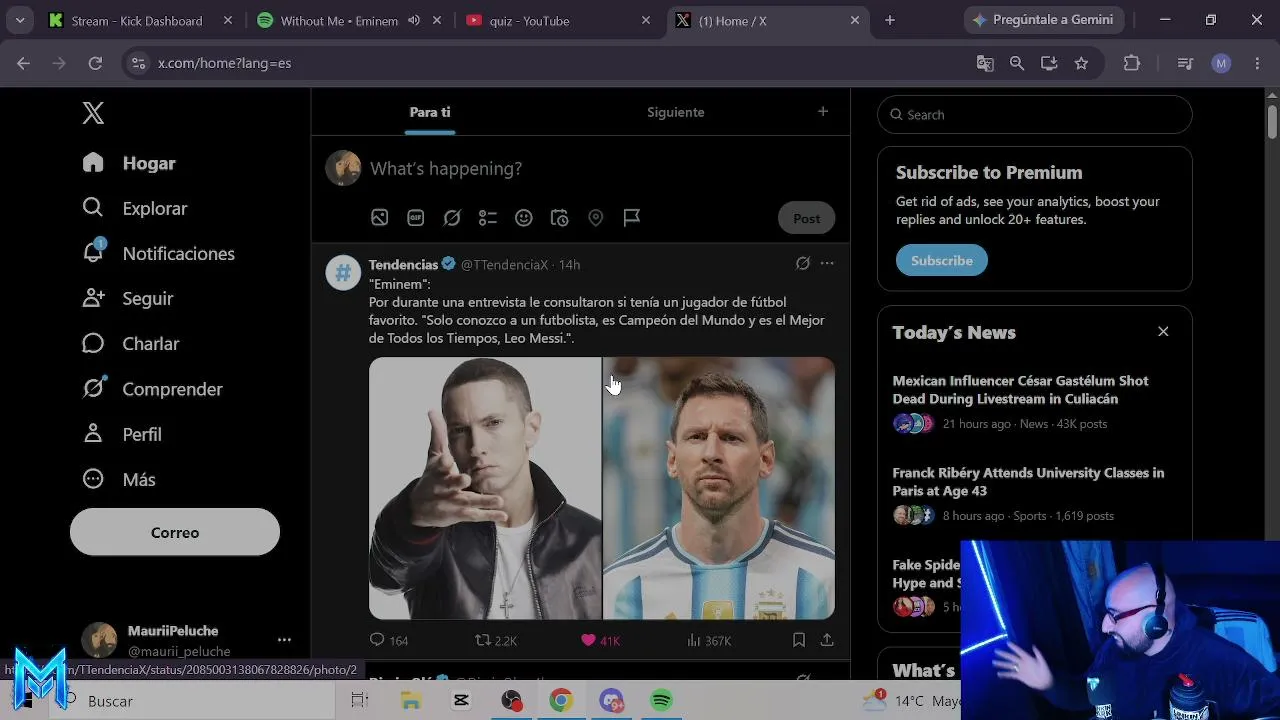Open the Messi photo in the post
Screen dimensions: 1280x720
click(719, 488)
